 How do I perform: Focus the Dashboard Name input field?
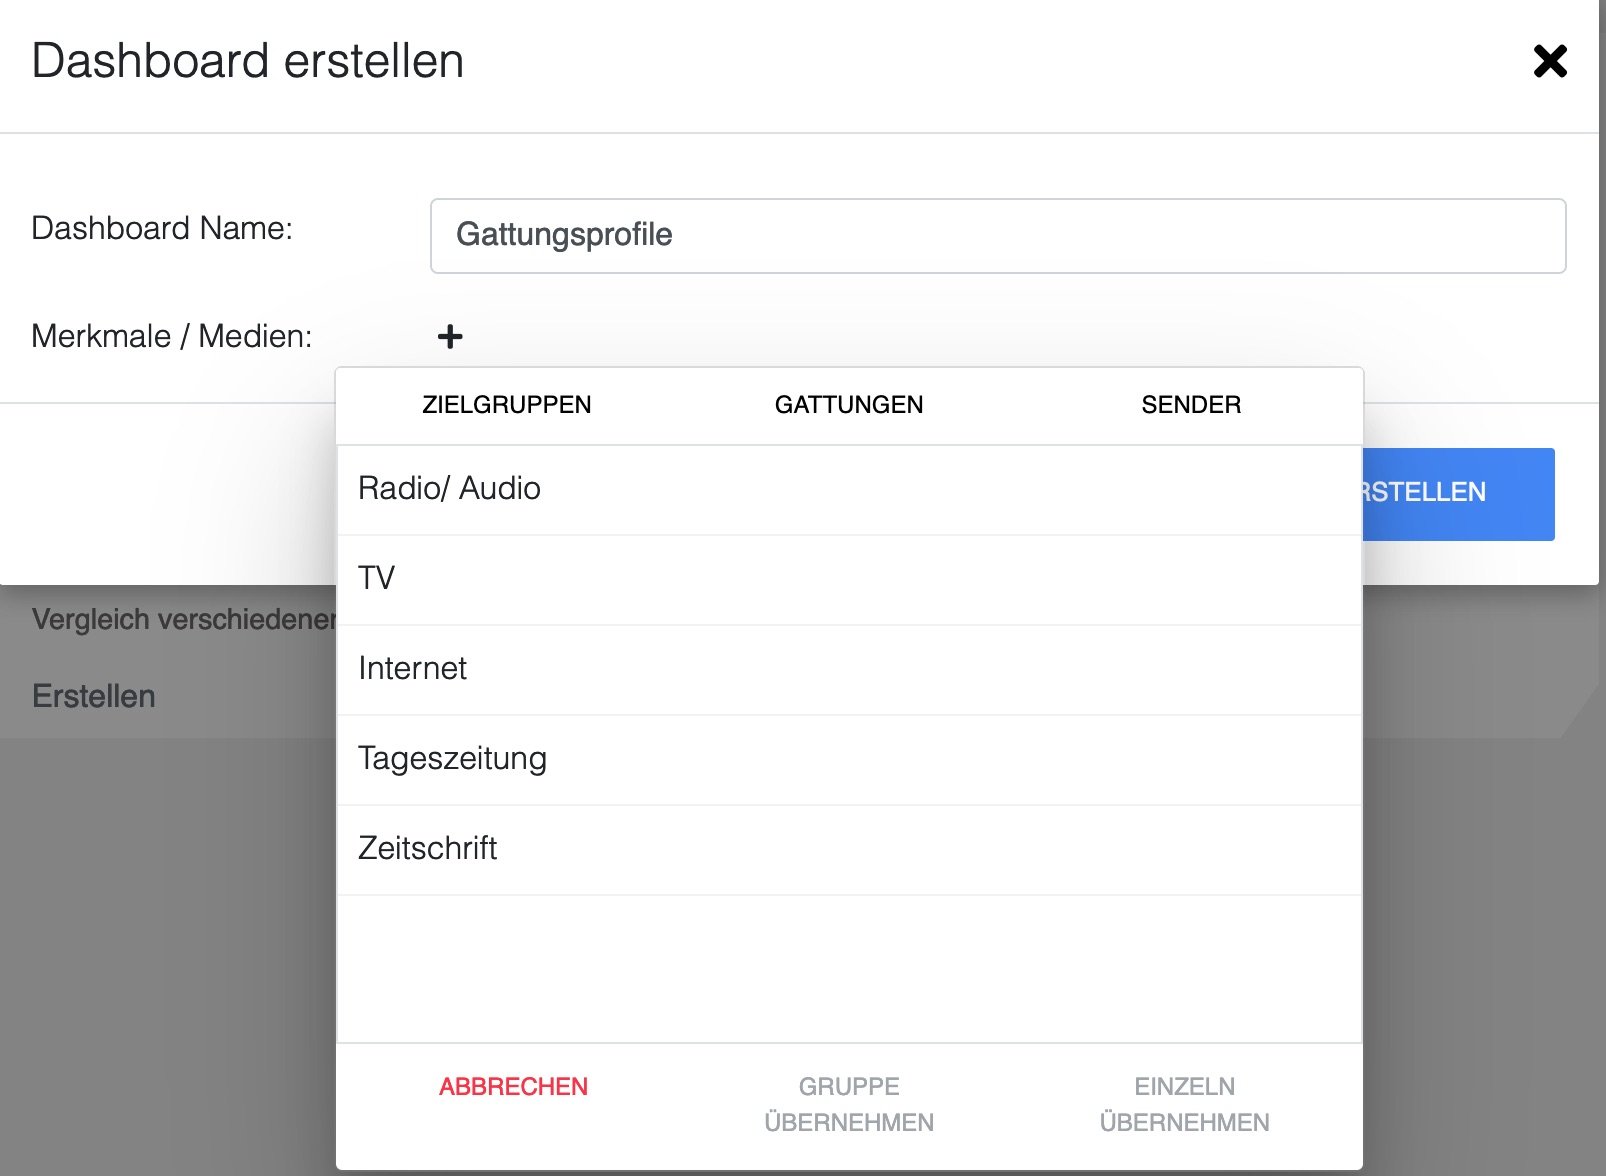pyautogui.click(x=997, y=236)
